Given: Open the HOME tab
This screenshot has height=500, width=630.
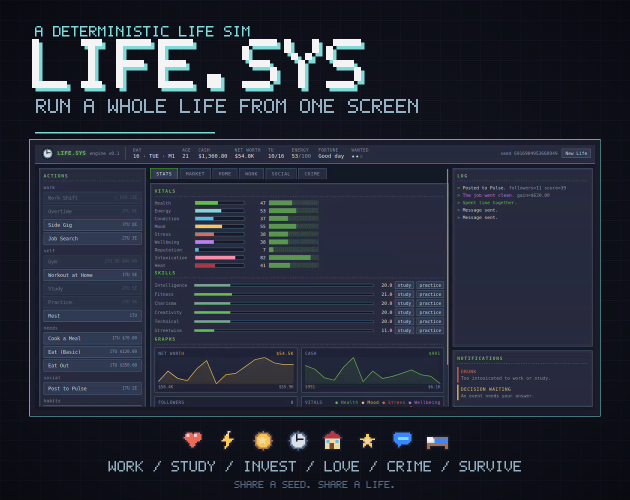Looking at the screenshot, I should coord(225,174).
